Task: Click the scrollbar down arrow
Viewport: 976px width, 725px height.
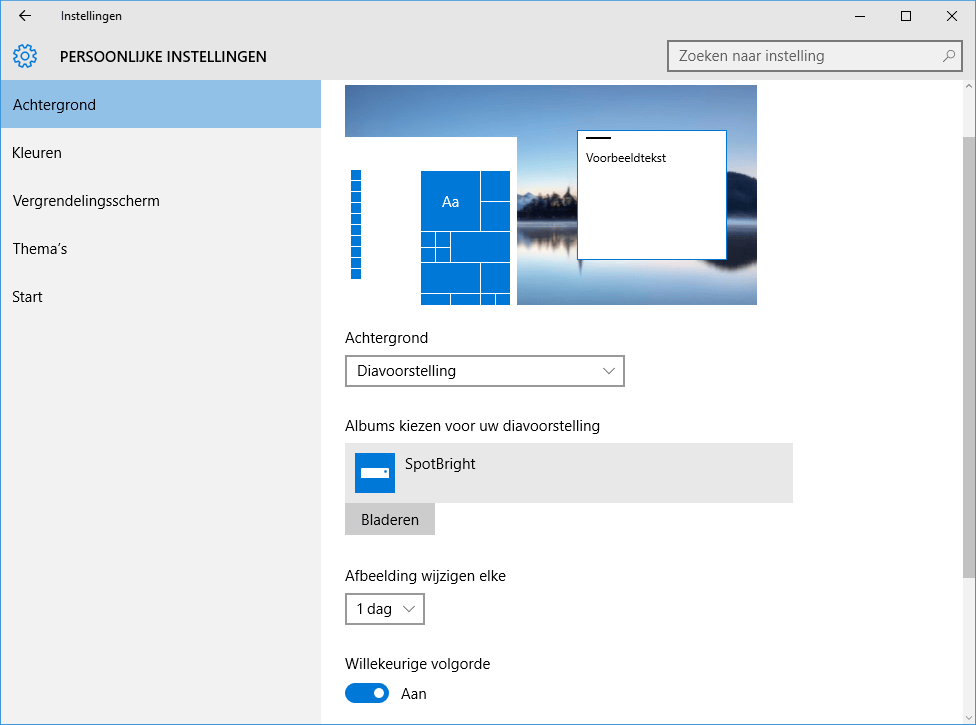Action: tap(969, 718)
